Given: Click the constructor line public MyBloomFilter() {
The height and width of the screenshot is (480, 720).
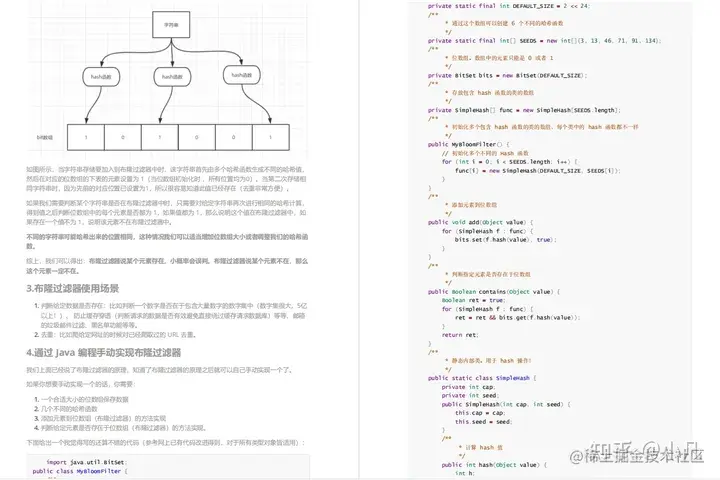Looking at the screenshot, I should pyautogui.click(x=468, y=145).
